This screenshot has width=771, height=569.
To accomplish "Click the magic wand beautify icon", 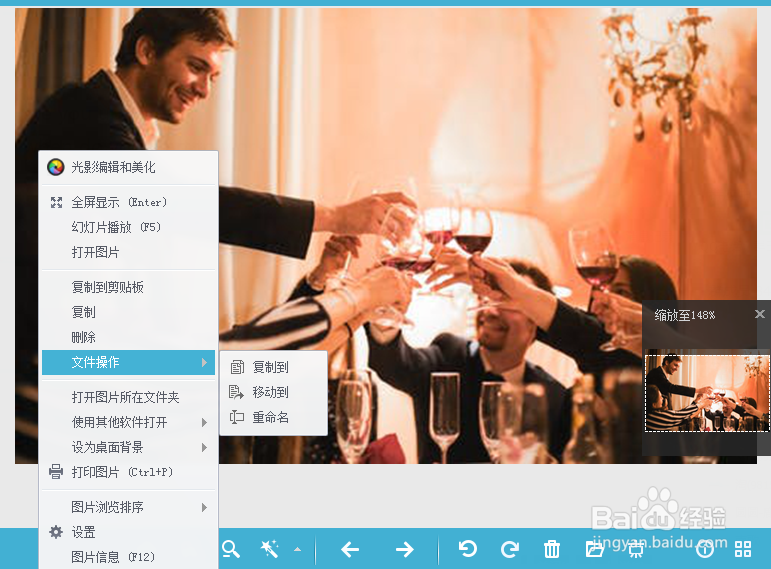I will 269,549.
